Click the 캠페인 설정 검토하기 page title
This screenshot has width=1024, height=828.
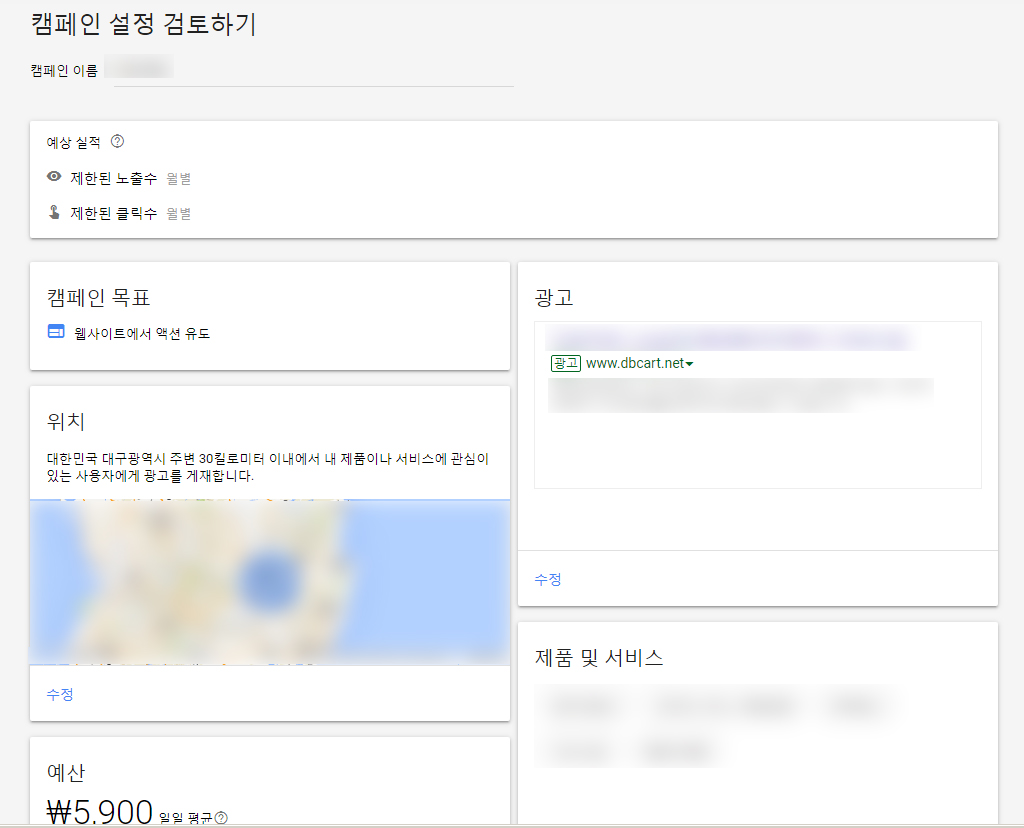(x=143, y=24)
